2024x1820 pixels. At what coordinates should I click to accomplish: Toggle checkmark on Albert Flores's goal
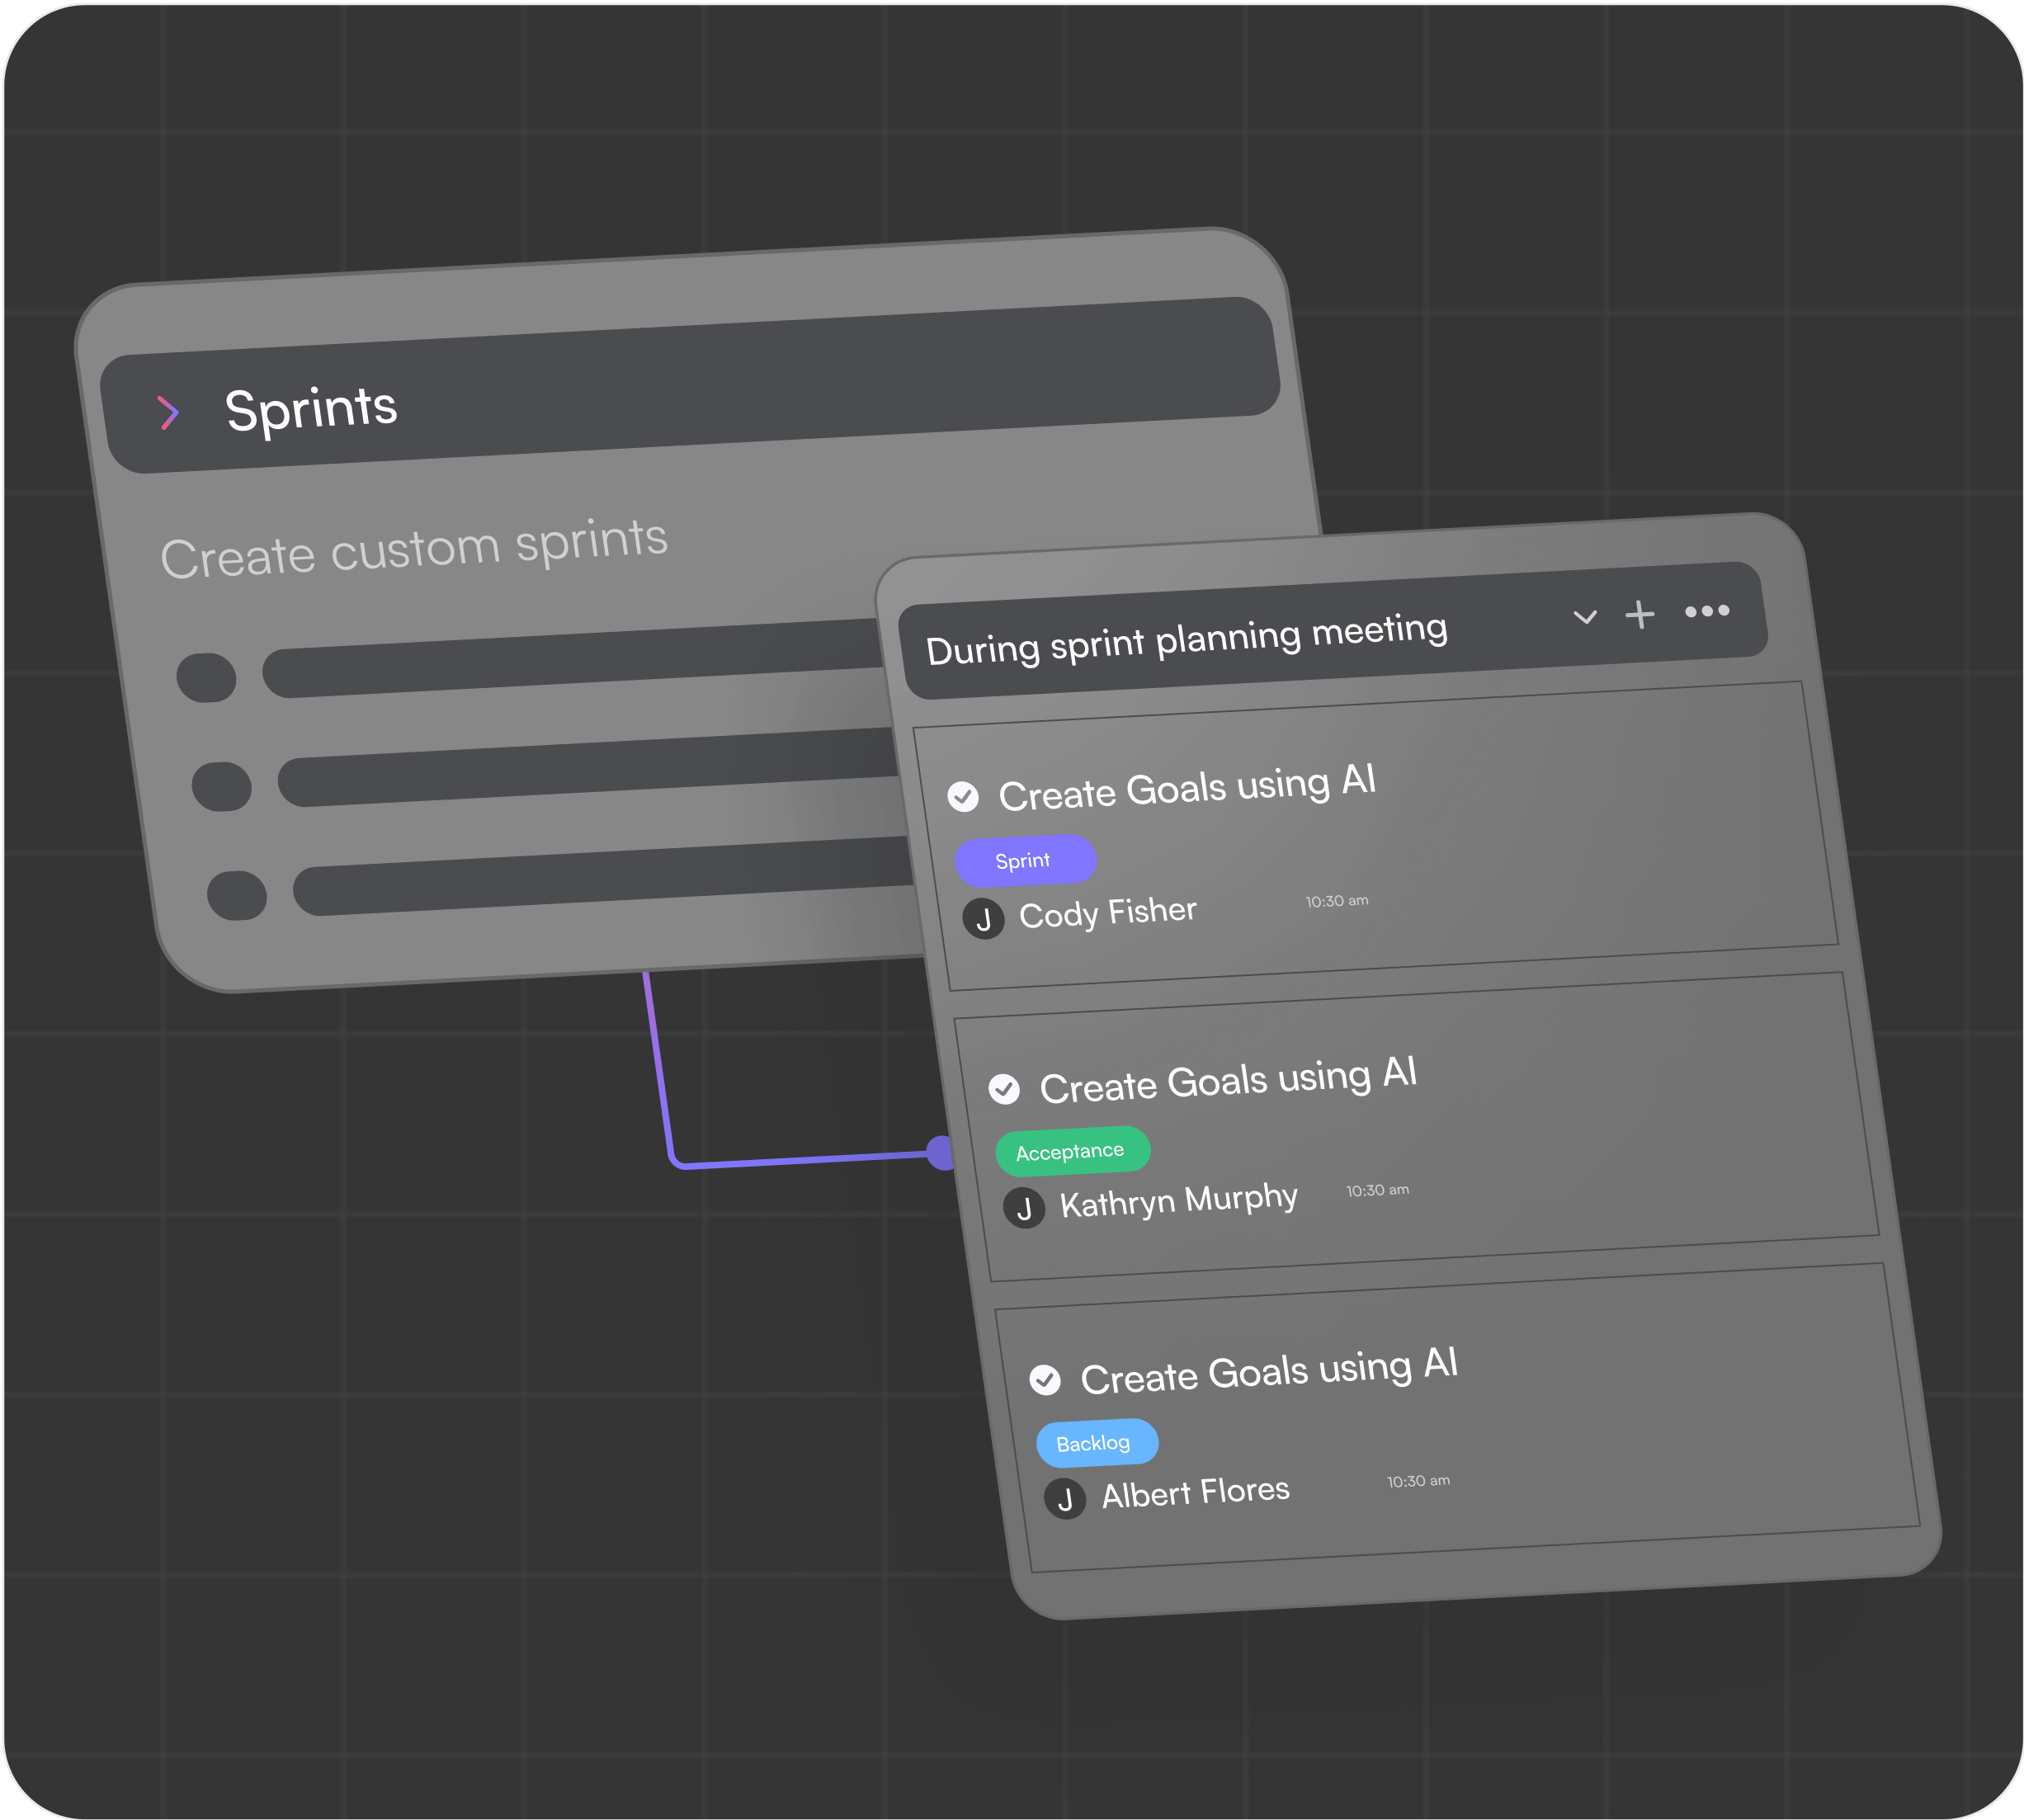point(1045,1380)
